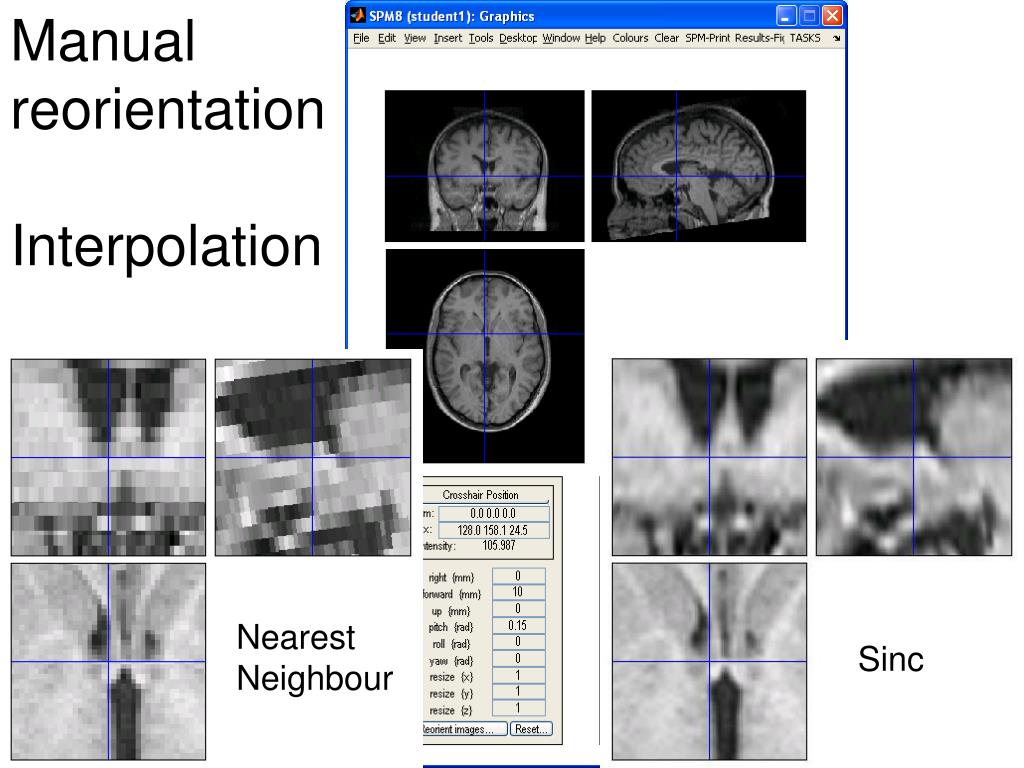
Task: Minimize the SPM8 Graphics window
Action: click(x=786, y=15)
